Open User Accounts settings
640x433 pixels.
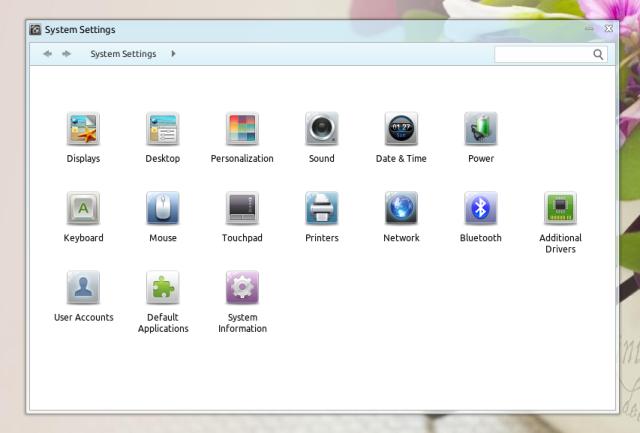[83, 288]
